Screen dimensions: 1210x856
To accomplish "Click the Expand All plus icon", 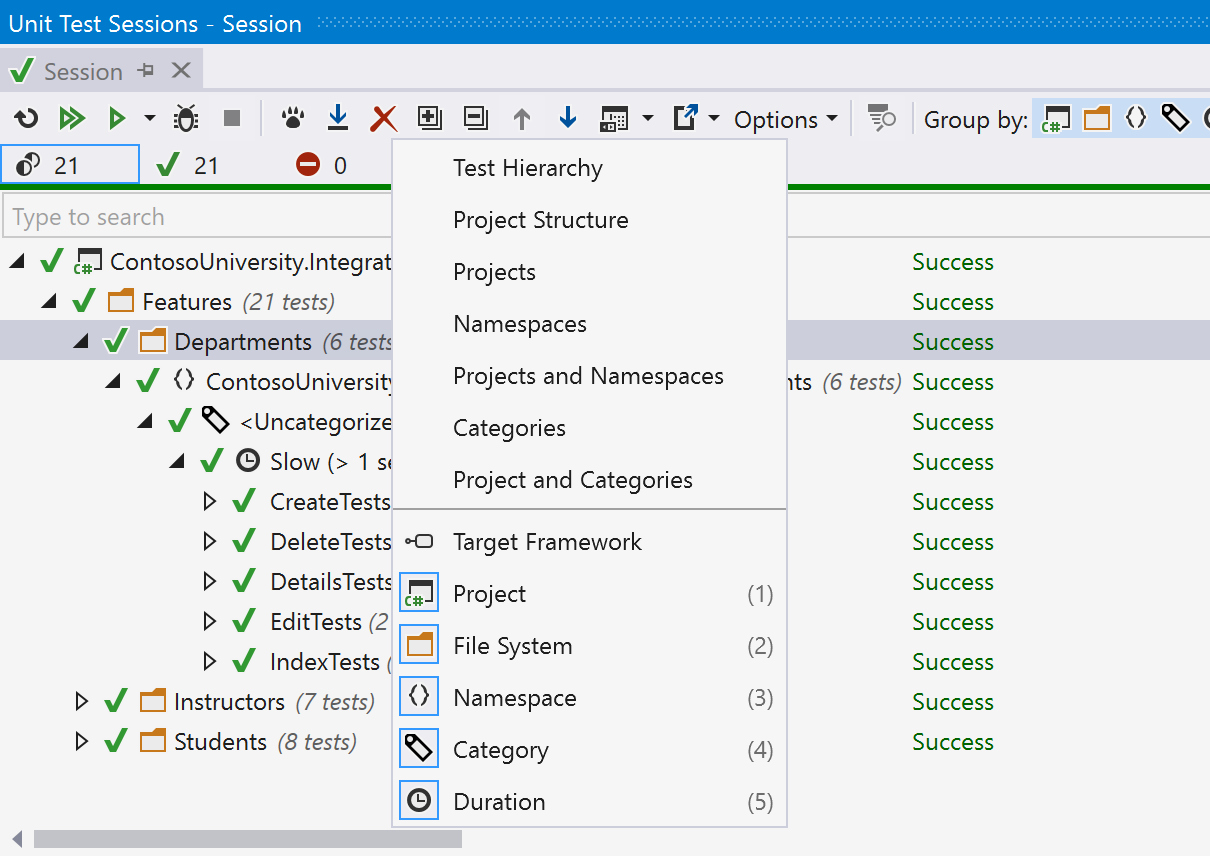I will (429, 119).
